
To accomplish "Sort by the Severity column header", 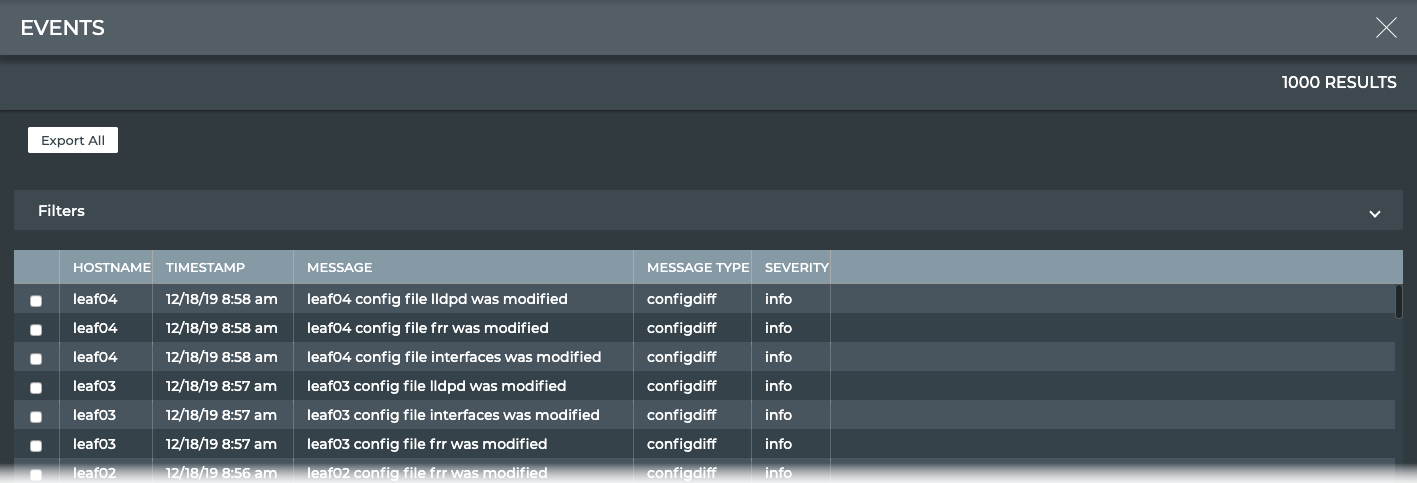I will coord(796,267).
